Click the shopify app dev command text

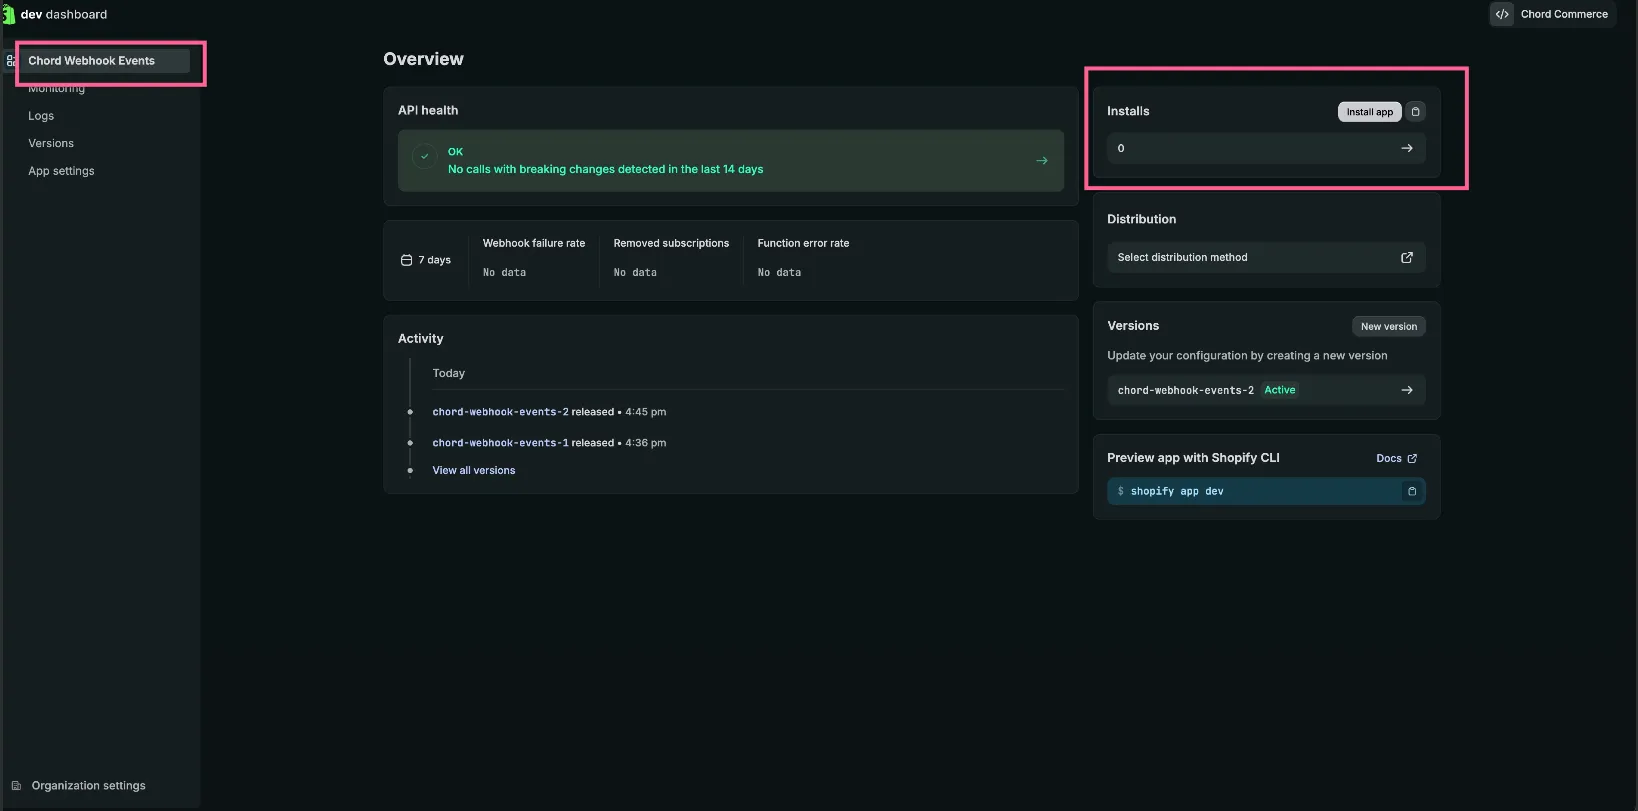point(1177,491)
